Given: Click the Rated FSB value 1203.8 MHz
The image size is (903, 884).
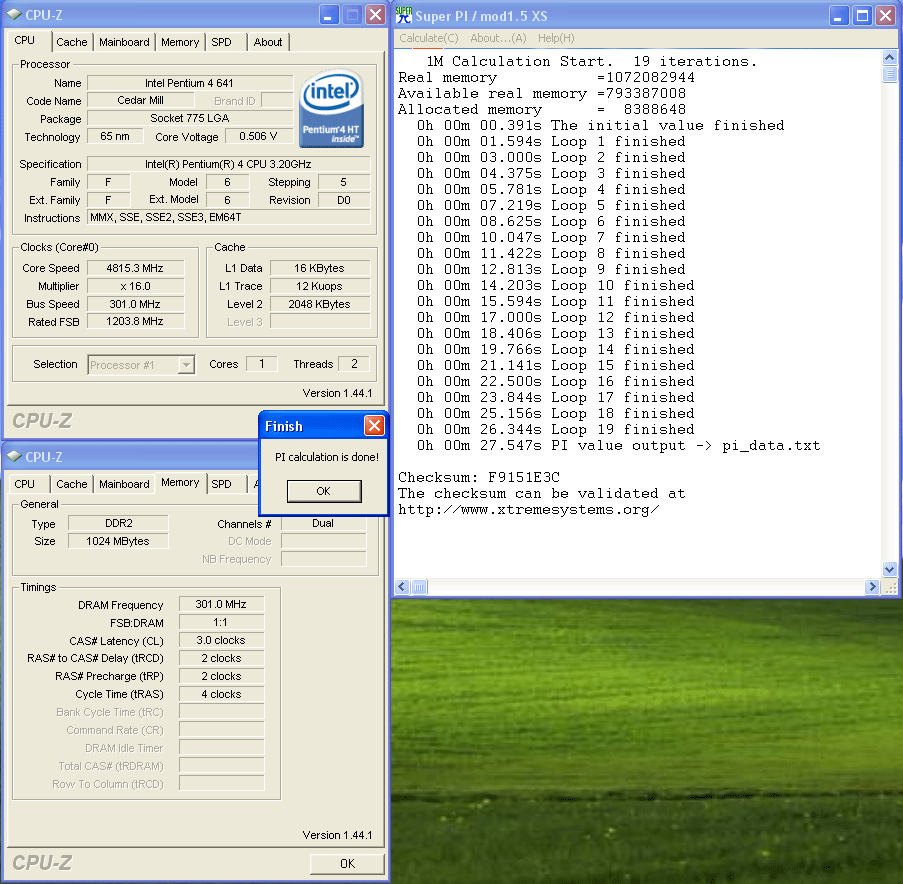Looking at the screenshot, I should pos(135,321).
